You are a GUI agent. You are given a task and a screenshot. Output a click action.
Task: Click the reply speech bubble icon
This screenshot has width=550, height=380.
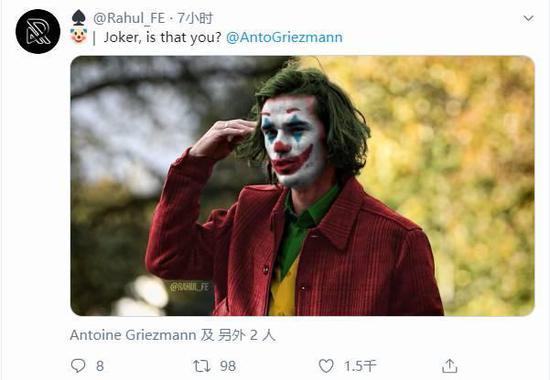tap(78, 366)
